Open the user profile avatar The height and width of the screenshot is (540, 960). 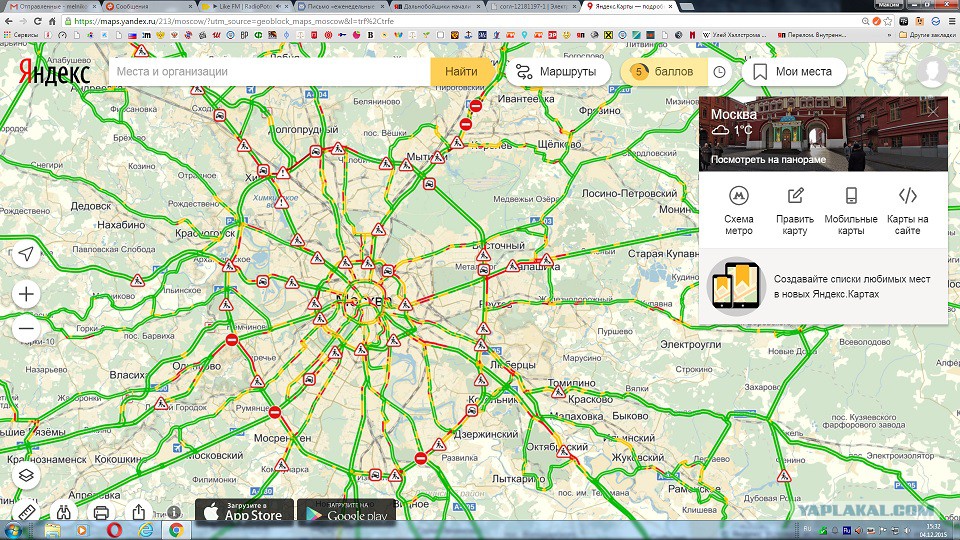(932, 72)
